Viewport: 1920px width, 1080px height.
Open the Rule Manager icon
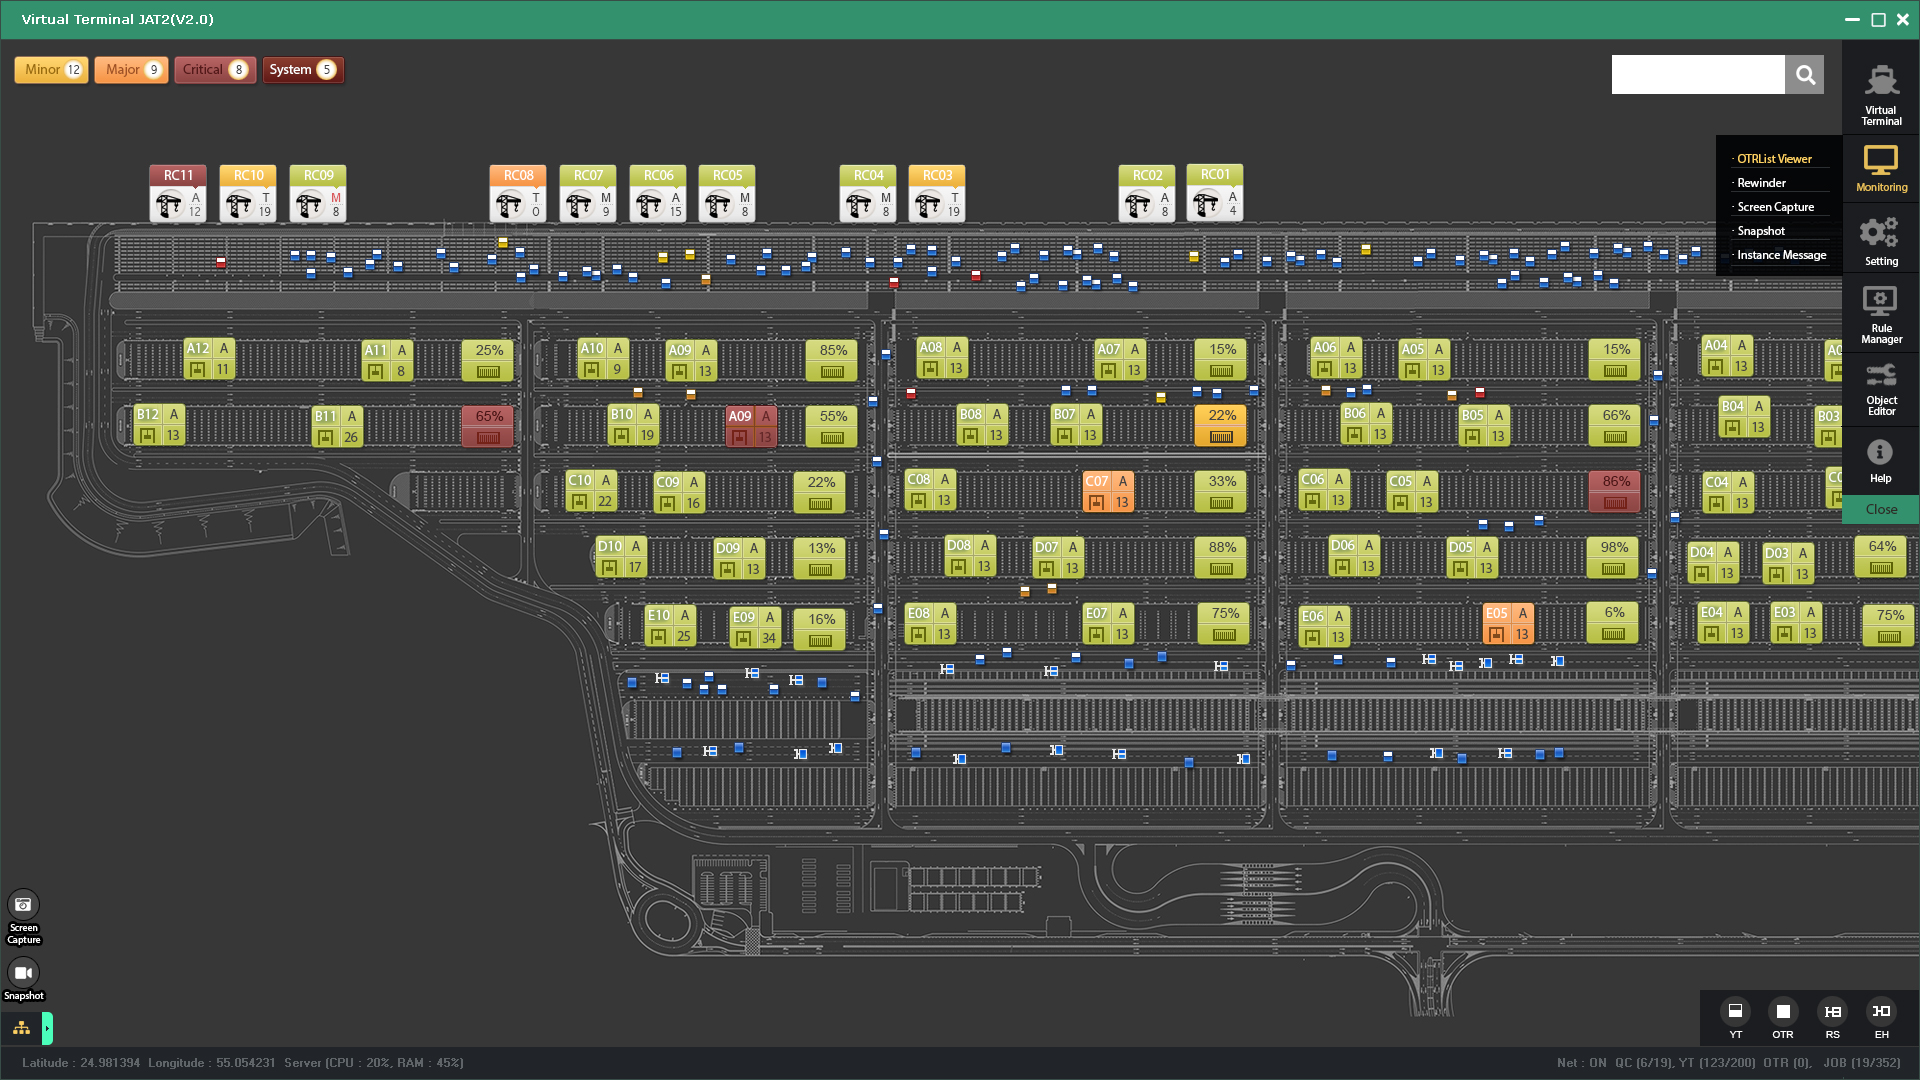click(x=1880, y=314)
